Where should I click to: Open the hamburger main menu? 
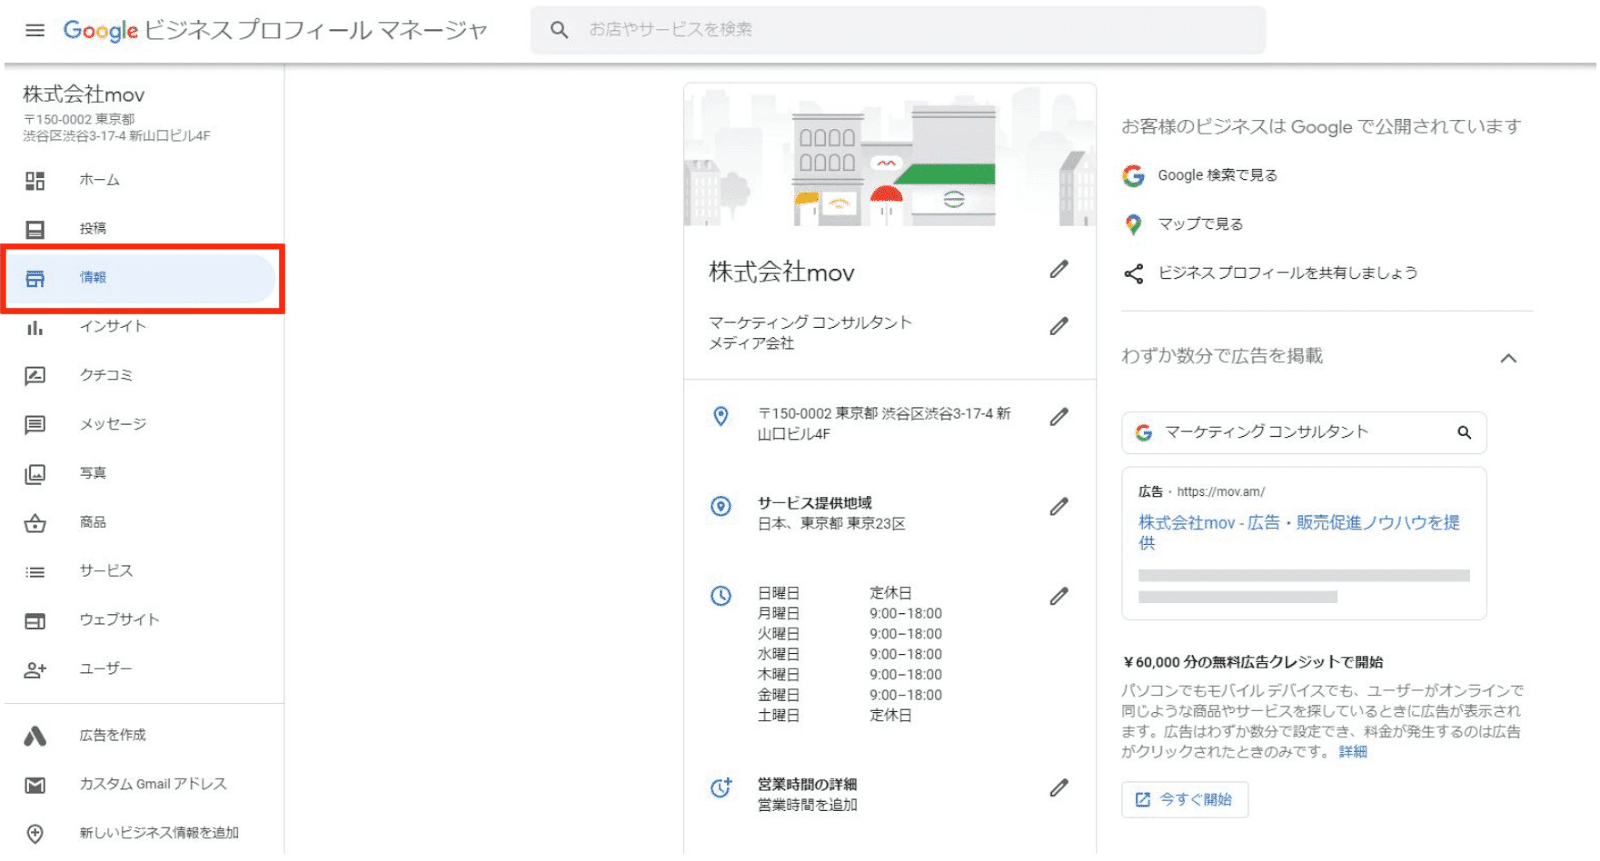coord(35,30)
